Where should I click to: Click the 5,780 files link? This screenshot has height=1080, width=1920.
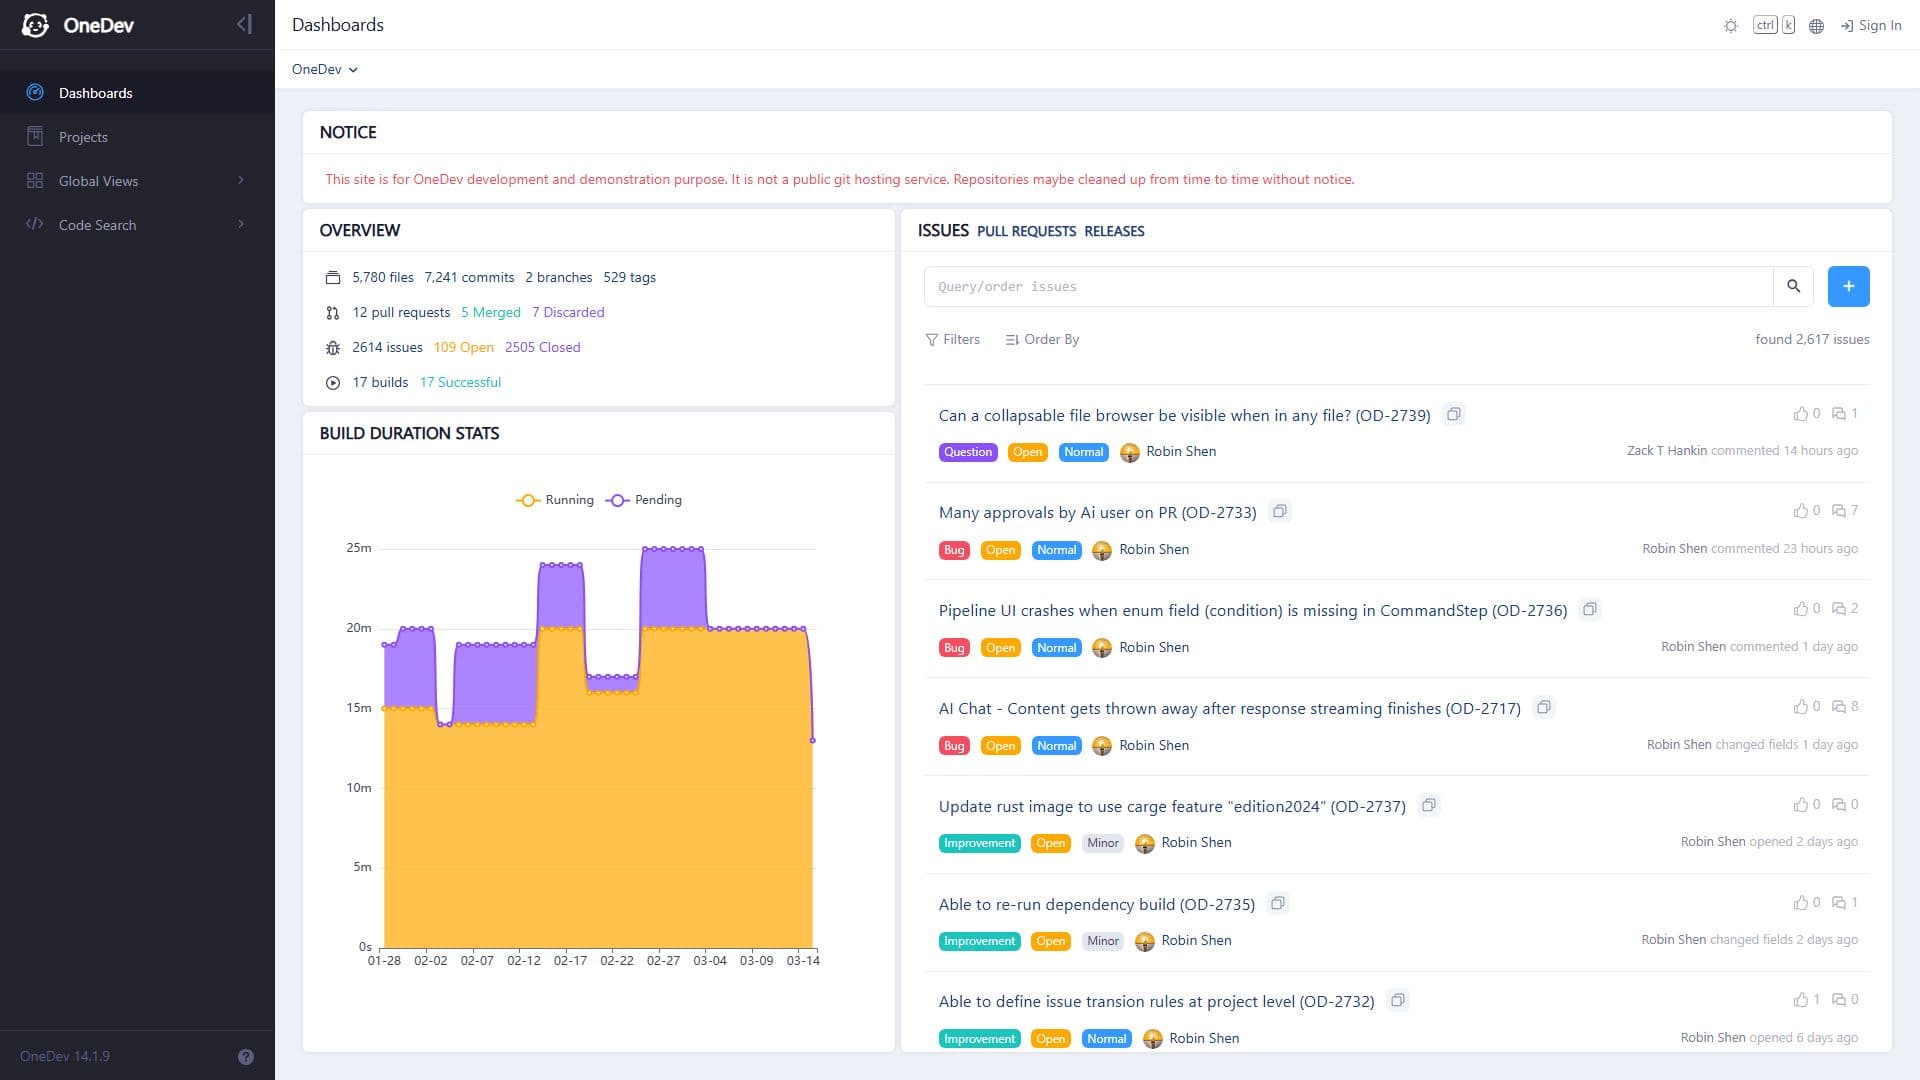383,277
